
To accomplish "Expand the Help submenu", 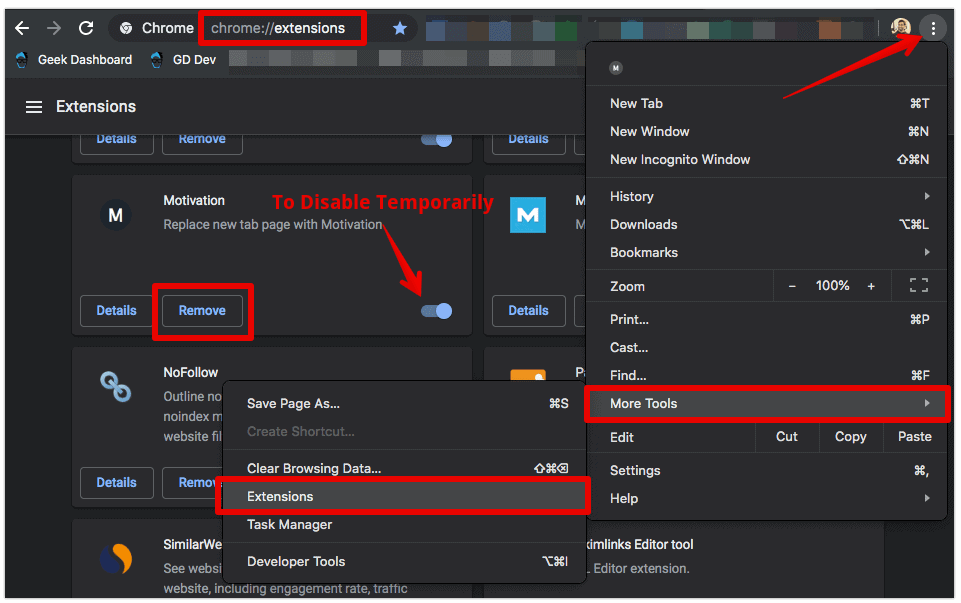I will pyautogui.click(x=765, y=499).
